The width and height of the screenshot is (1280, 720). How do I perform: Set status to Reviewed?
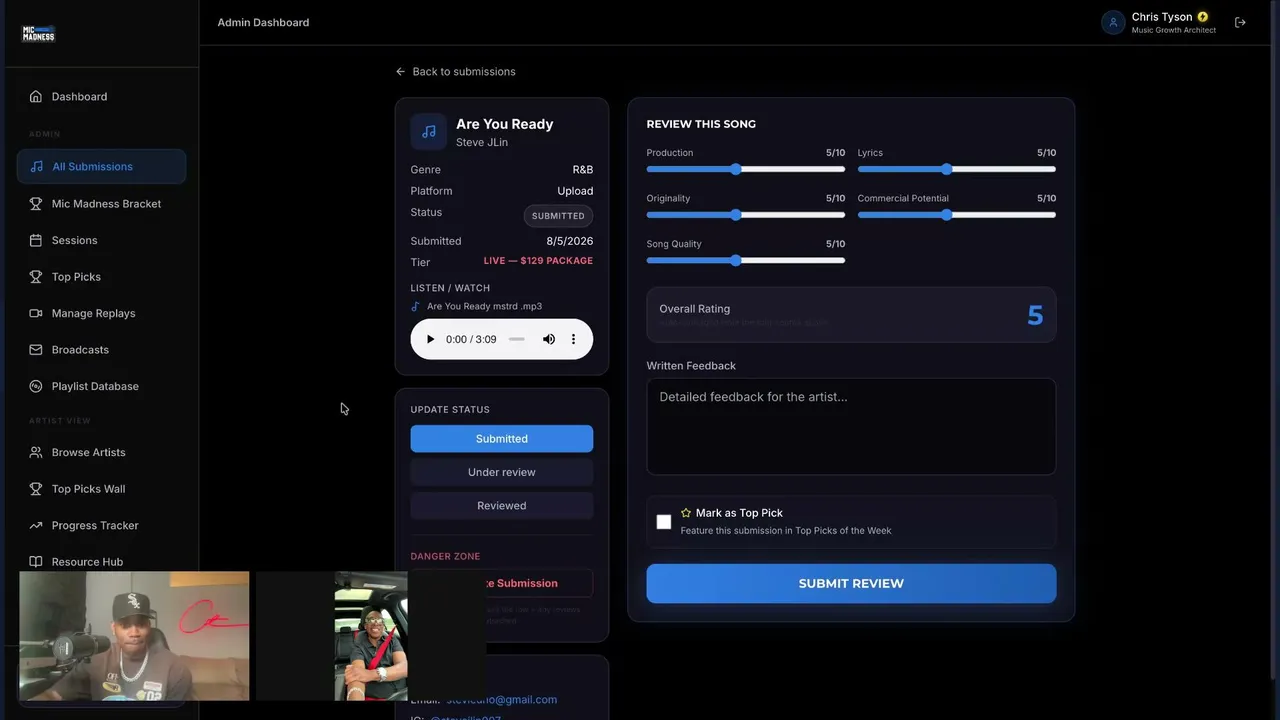(502, 506)
